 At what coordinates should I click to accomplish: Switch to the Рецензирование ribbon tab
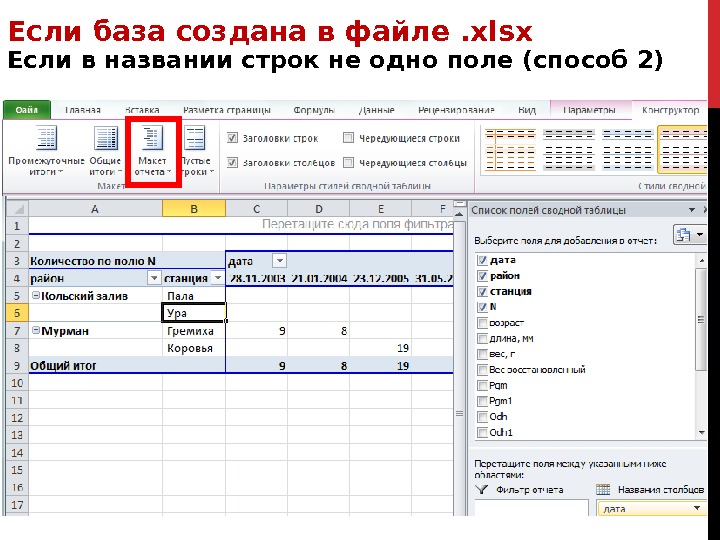(456, 110)
